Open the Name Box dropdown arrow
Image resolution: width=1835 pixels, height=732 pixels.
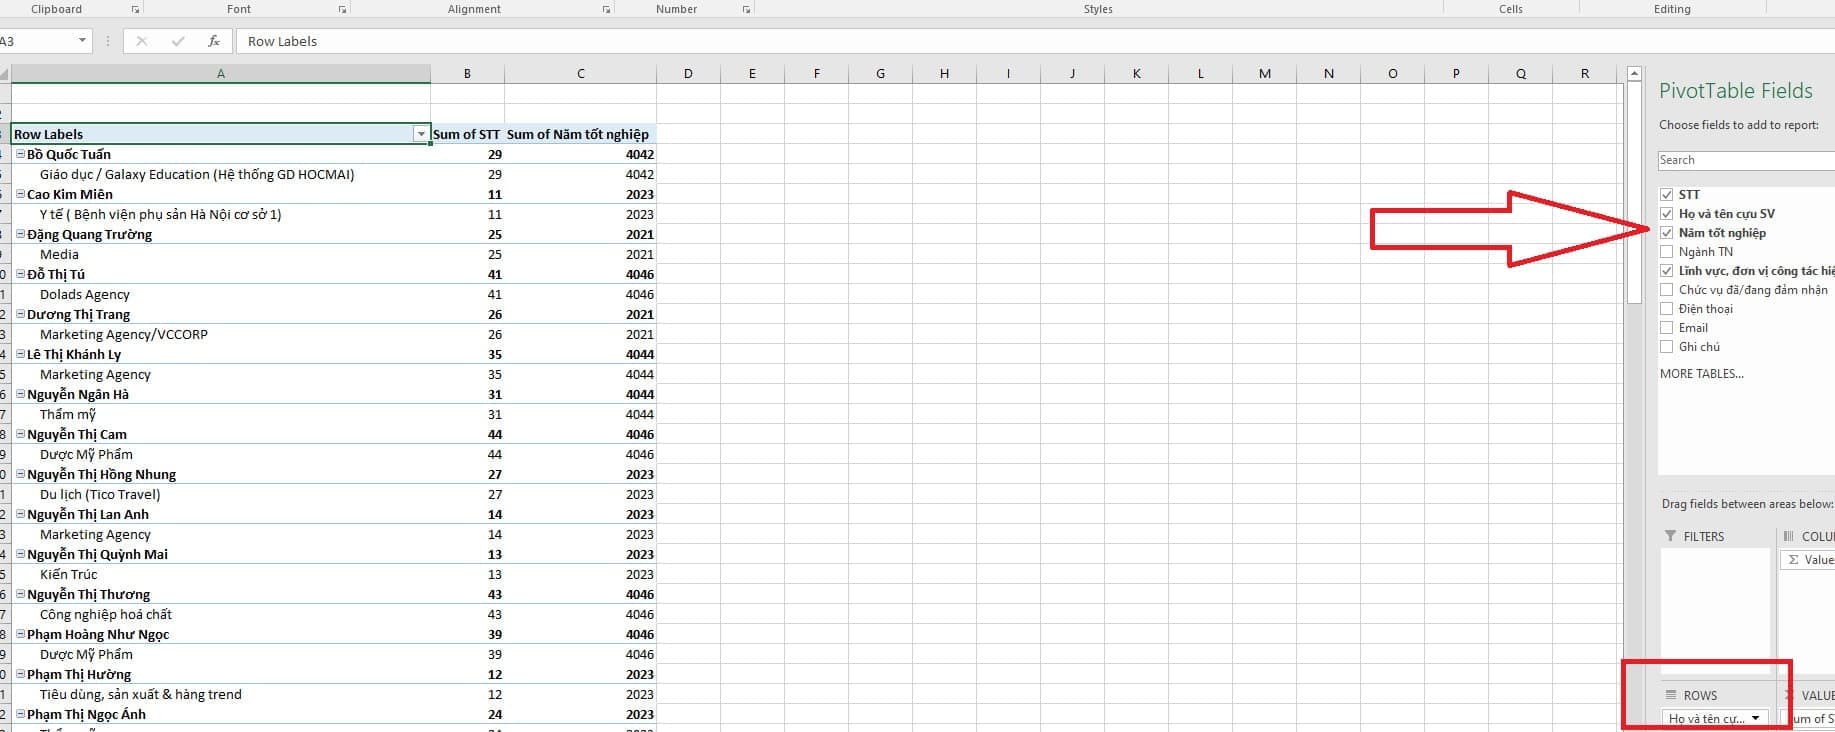[82, 41]
